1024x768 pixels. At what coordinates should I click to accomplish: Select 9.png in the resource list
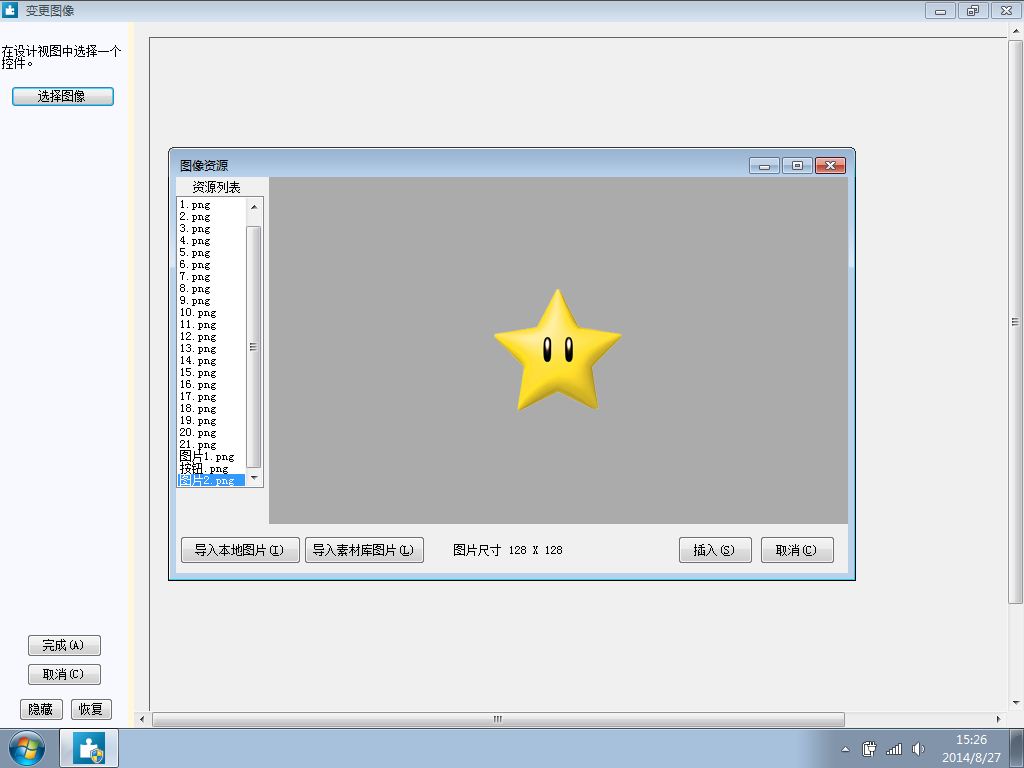click(211, 300)
